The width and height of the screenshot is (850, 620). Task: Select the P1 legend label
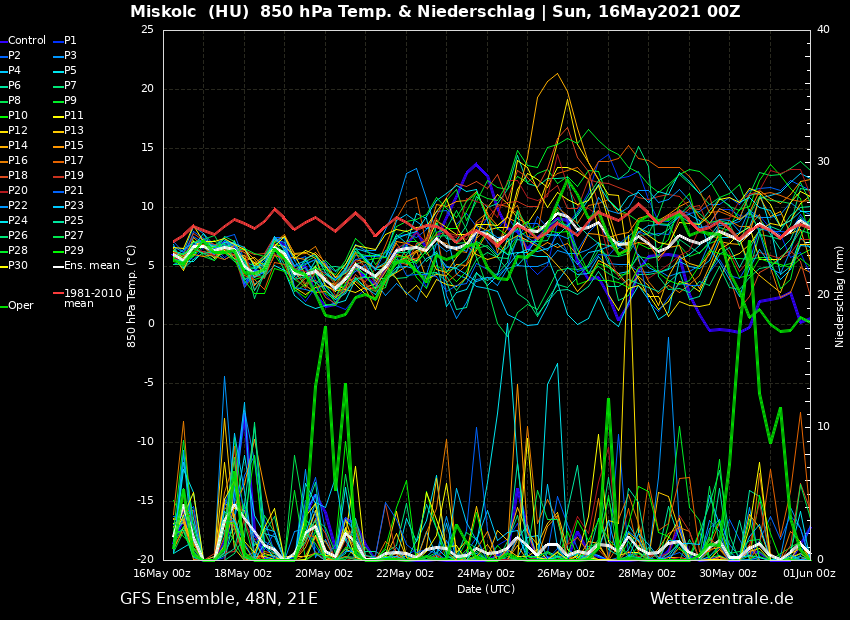point(70,41)
